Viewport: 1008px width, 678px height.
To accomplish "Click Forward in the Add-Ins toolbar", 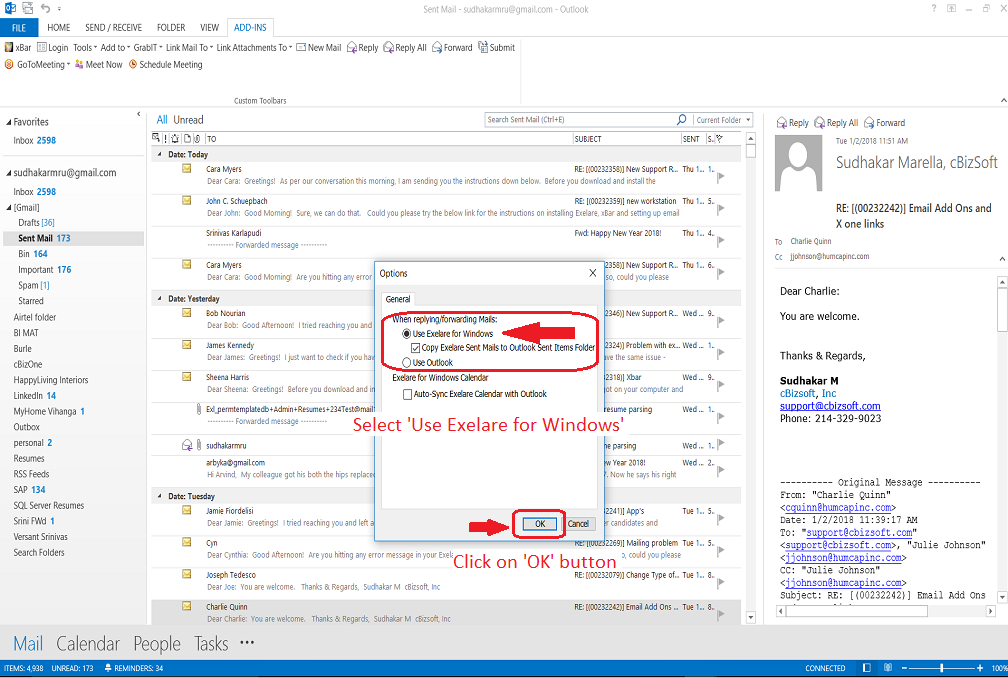I will click(452, 48).
